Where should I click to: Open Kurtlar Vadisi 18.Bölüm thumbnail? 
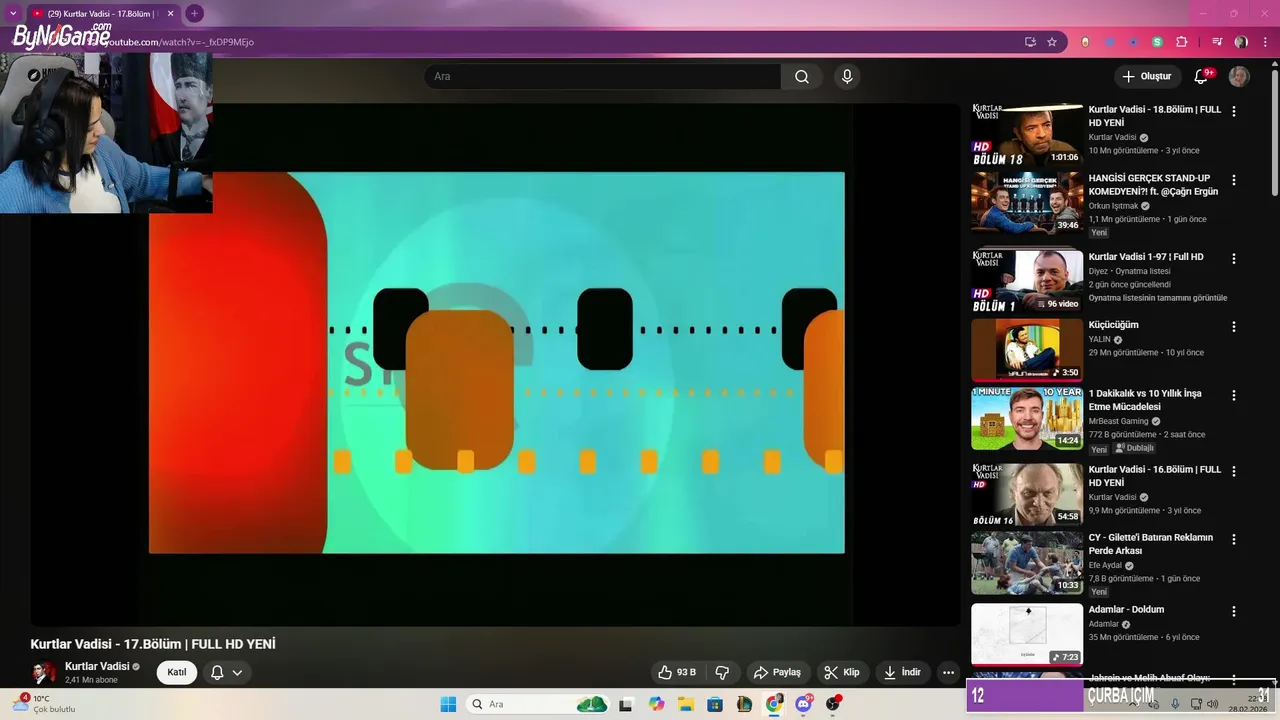point(1027,135)
